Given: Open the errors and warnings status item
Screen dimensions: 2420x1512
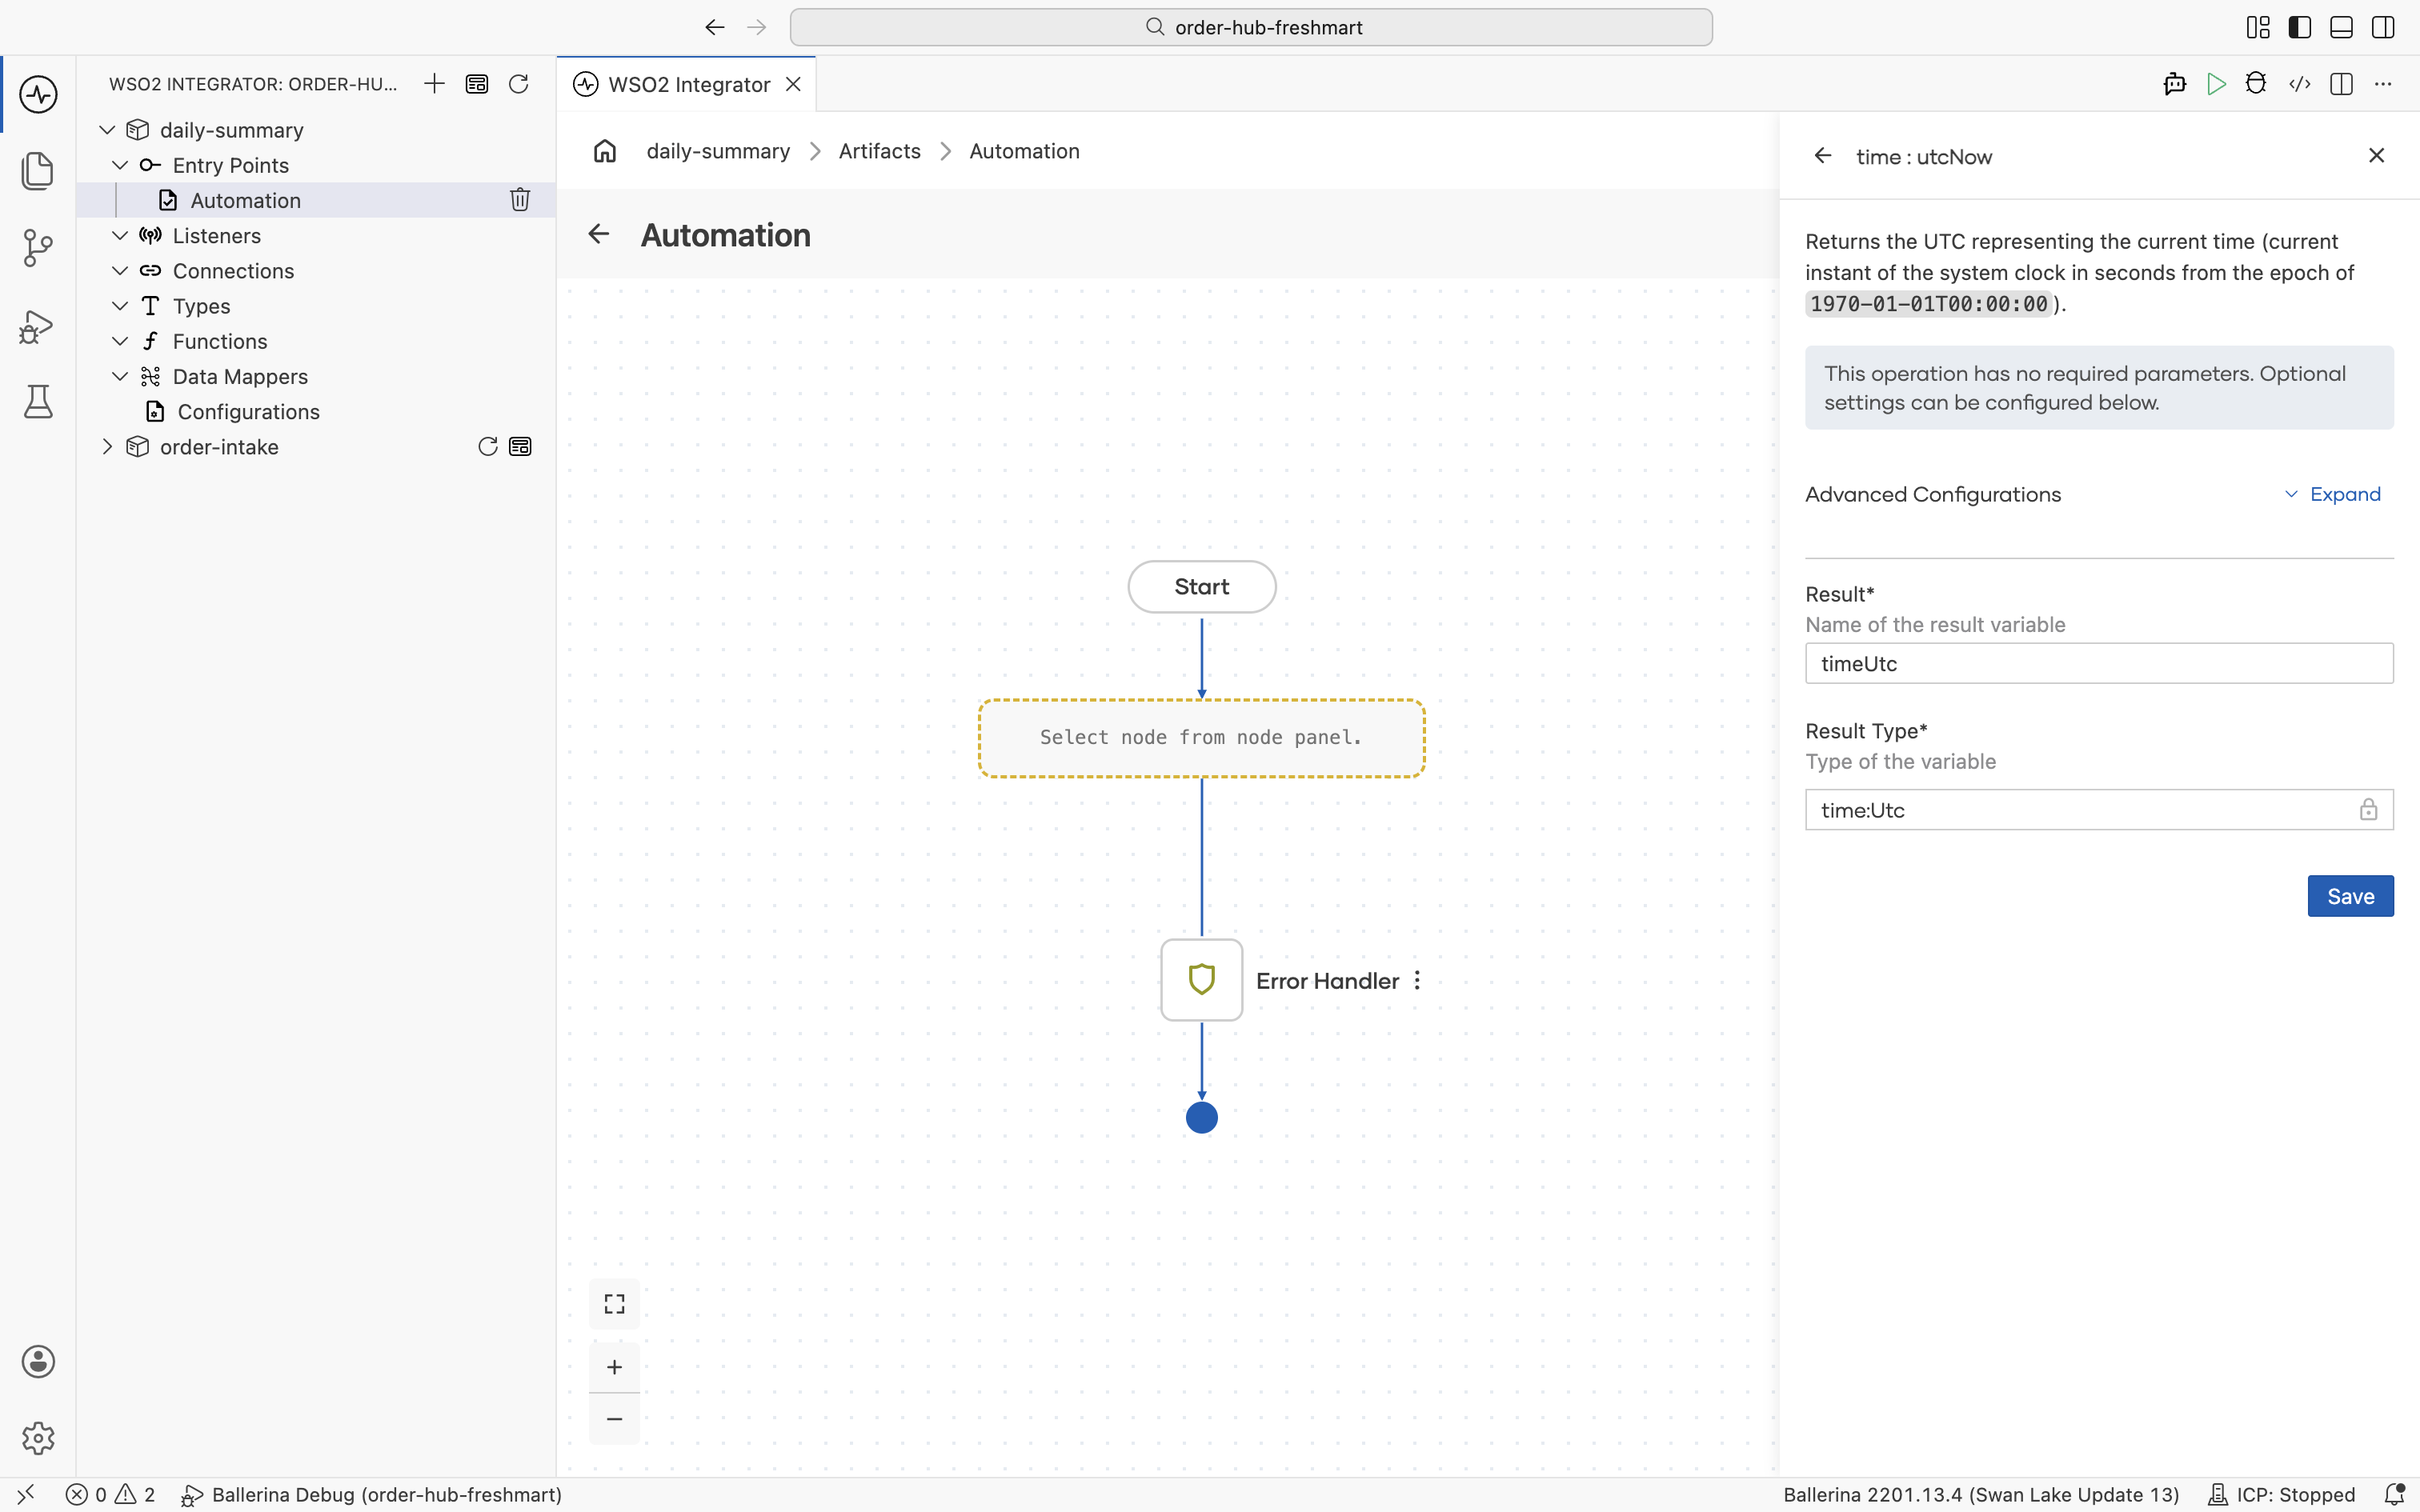Looking at the screenshot, I should (x=110, y=1495).
